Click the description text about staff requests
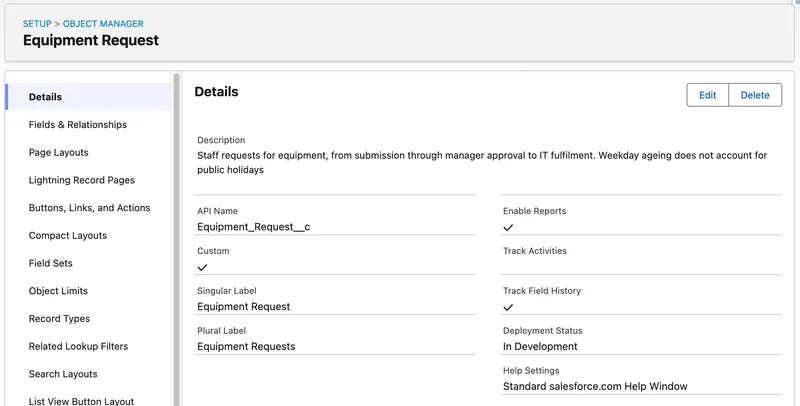Screen dimensions: 800x406 (x=482, y=162)
